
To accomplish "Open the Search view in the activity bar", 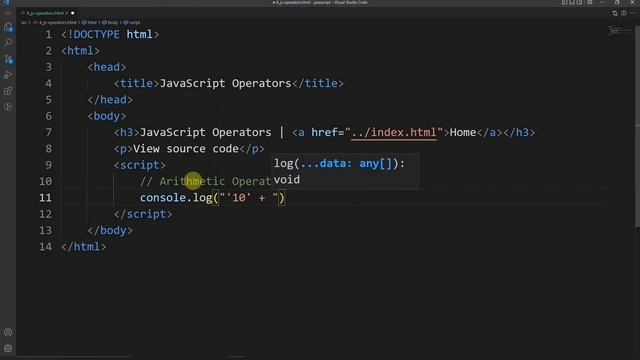I will [8, 42].
